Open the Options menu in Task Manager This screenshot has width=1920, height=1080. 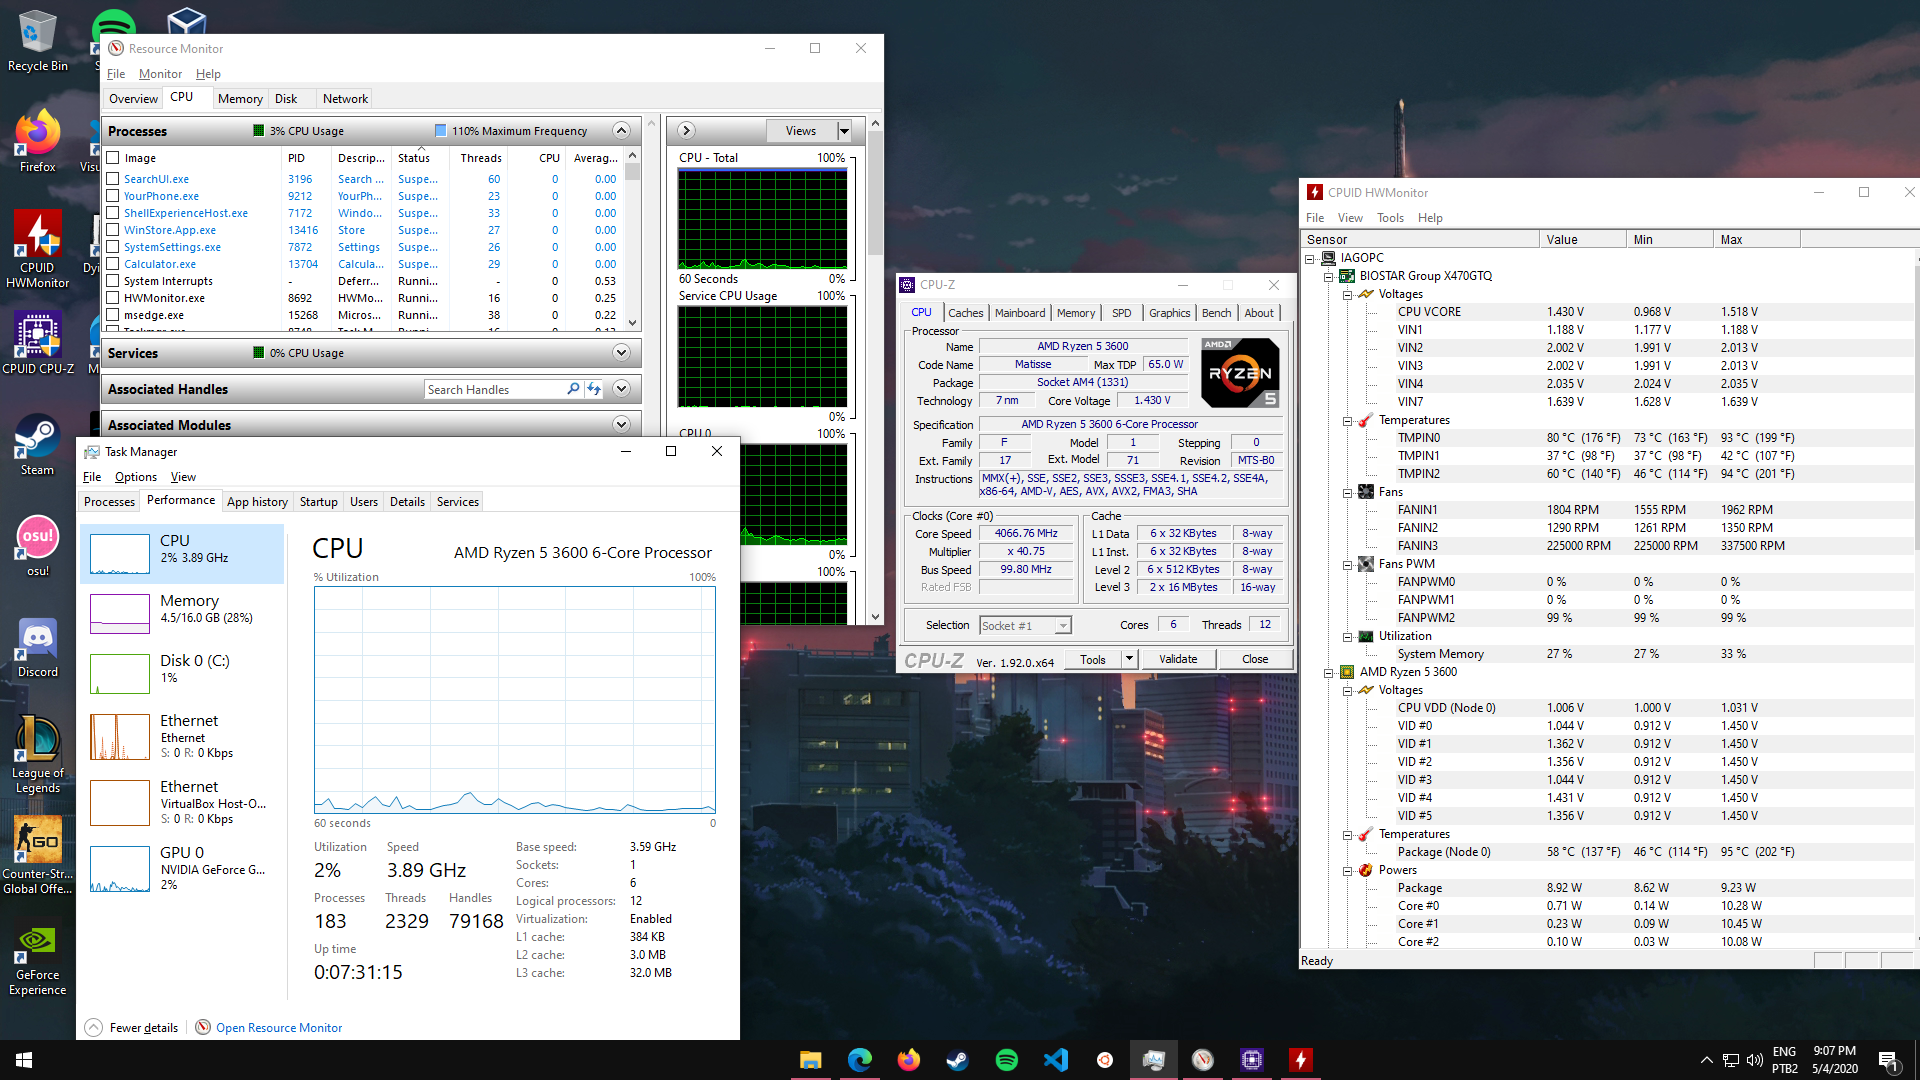[135, 477]
